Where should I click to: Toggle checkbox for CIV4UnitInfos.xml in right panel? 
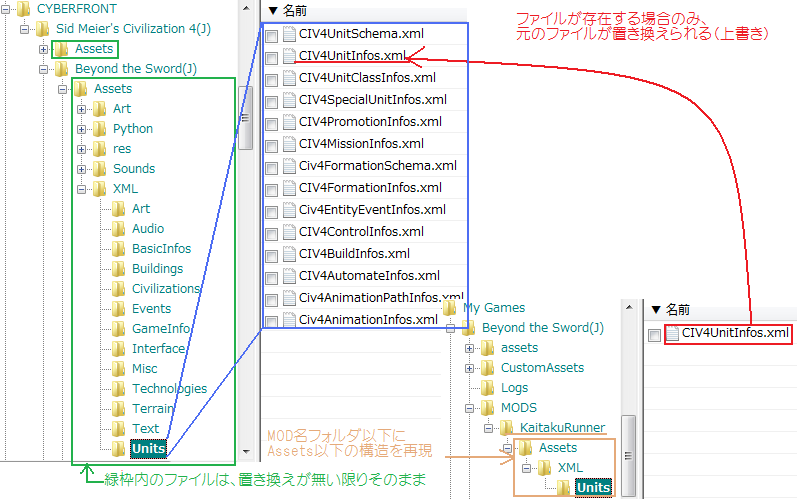pos(654,335)
